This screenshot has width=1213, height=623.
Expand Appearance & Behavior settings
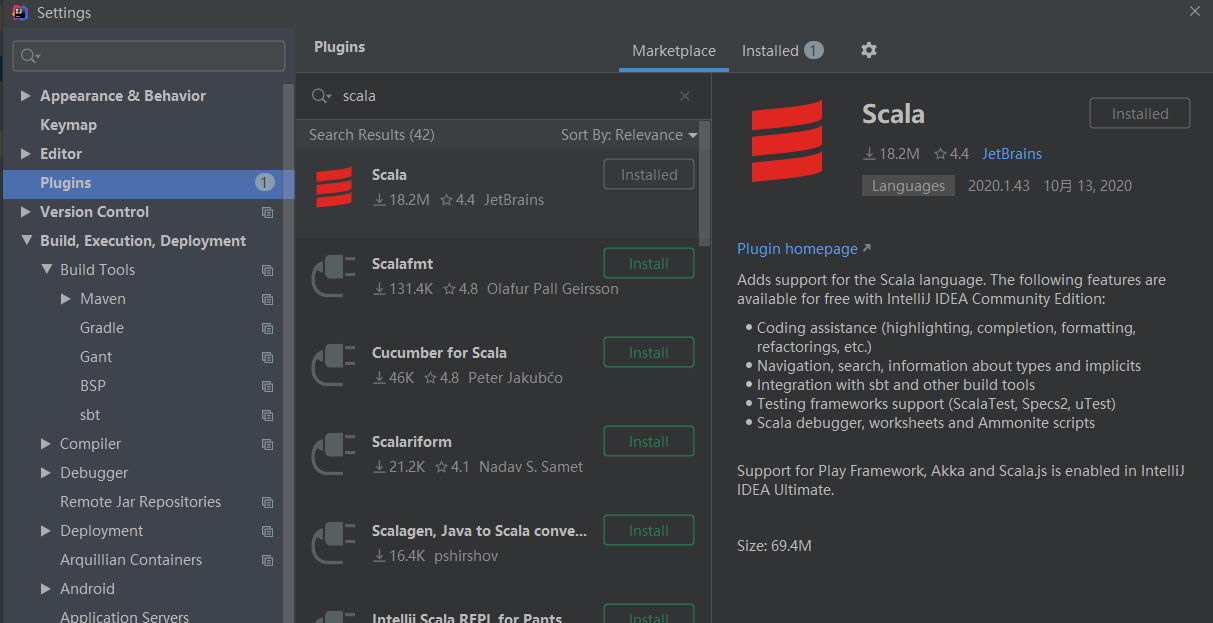26,96
